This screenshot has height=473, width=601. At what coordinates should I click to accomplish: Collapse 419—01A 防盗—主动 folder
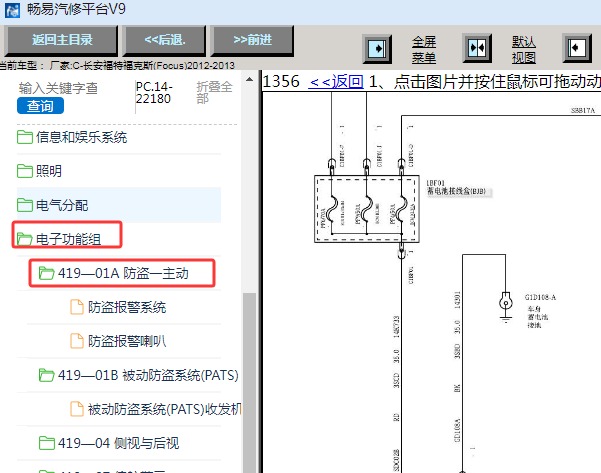tap(122, 273)
